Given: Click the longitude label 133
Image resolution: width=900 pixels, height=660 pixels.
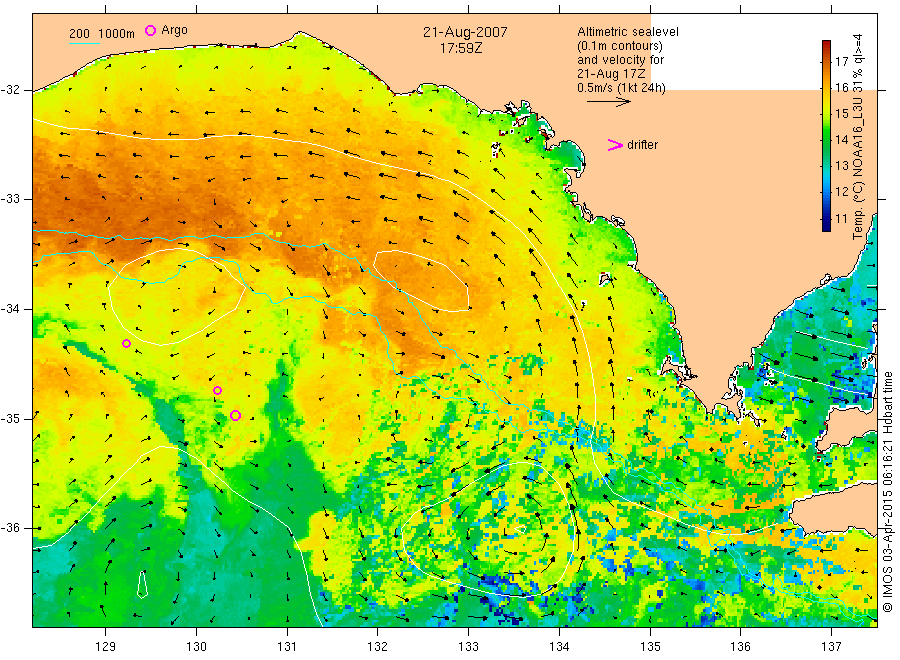Looking at the screenshot, I should 468,647.
